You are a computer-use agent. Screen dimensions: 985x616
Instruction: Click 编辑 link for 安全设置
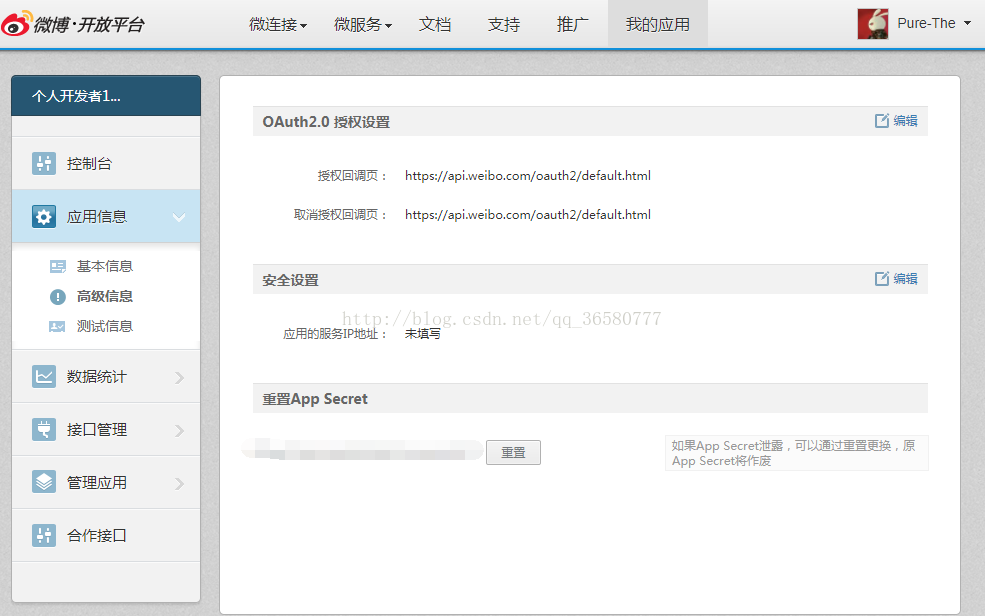pyautogui.click(x=905, y=278)
